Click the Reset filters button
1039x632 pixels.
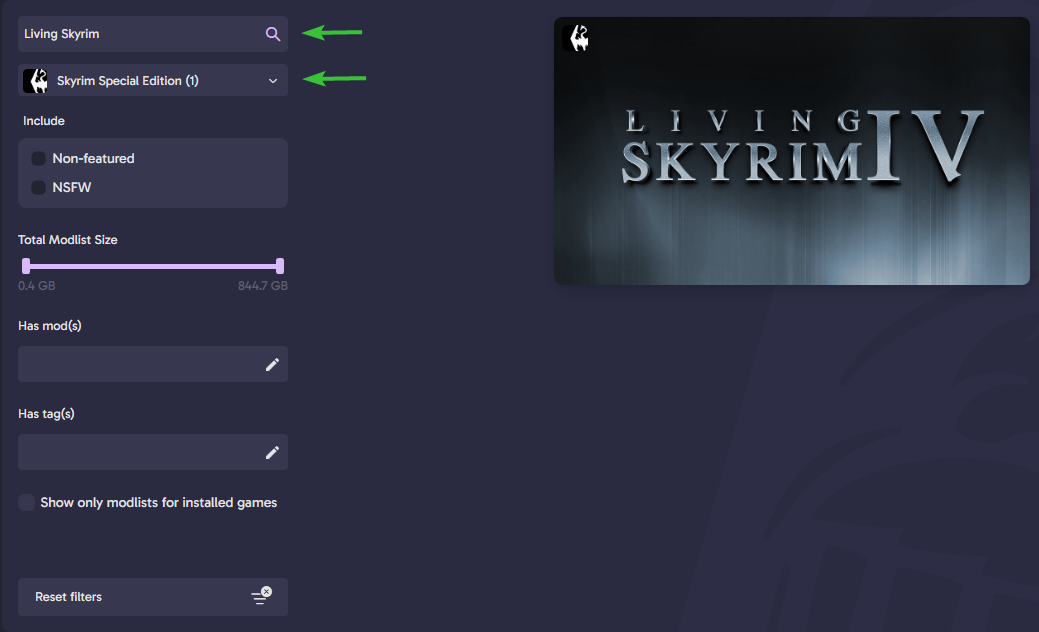(152, 597)
